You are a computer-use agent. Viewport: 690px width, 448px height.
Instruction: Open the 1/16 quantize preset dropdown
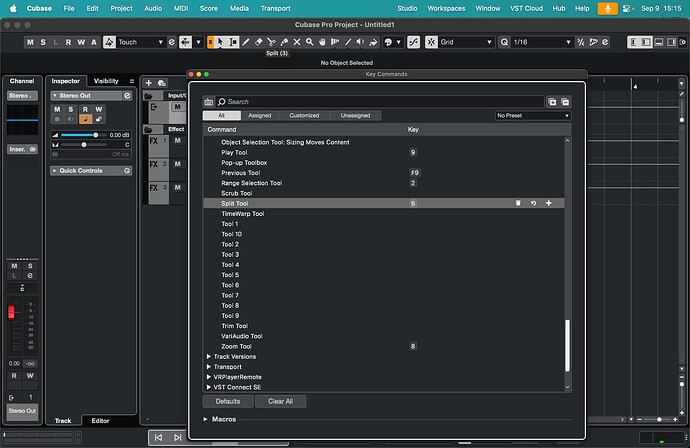click(x=542, y=42)
